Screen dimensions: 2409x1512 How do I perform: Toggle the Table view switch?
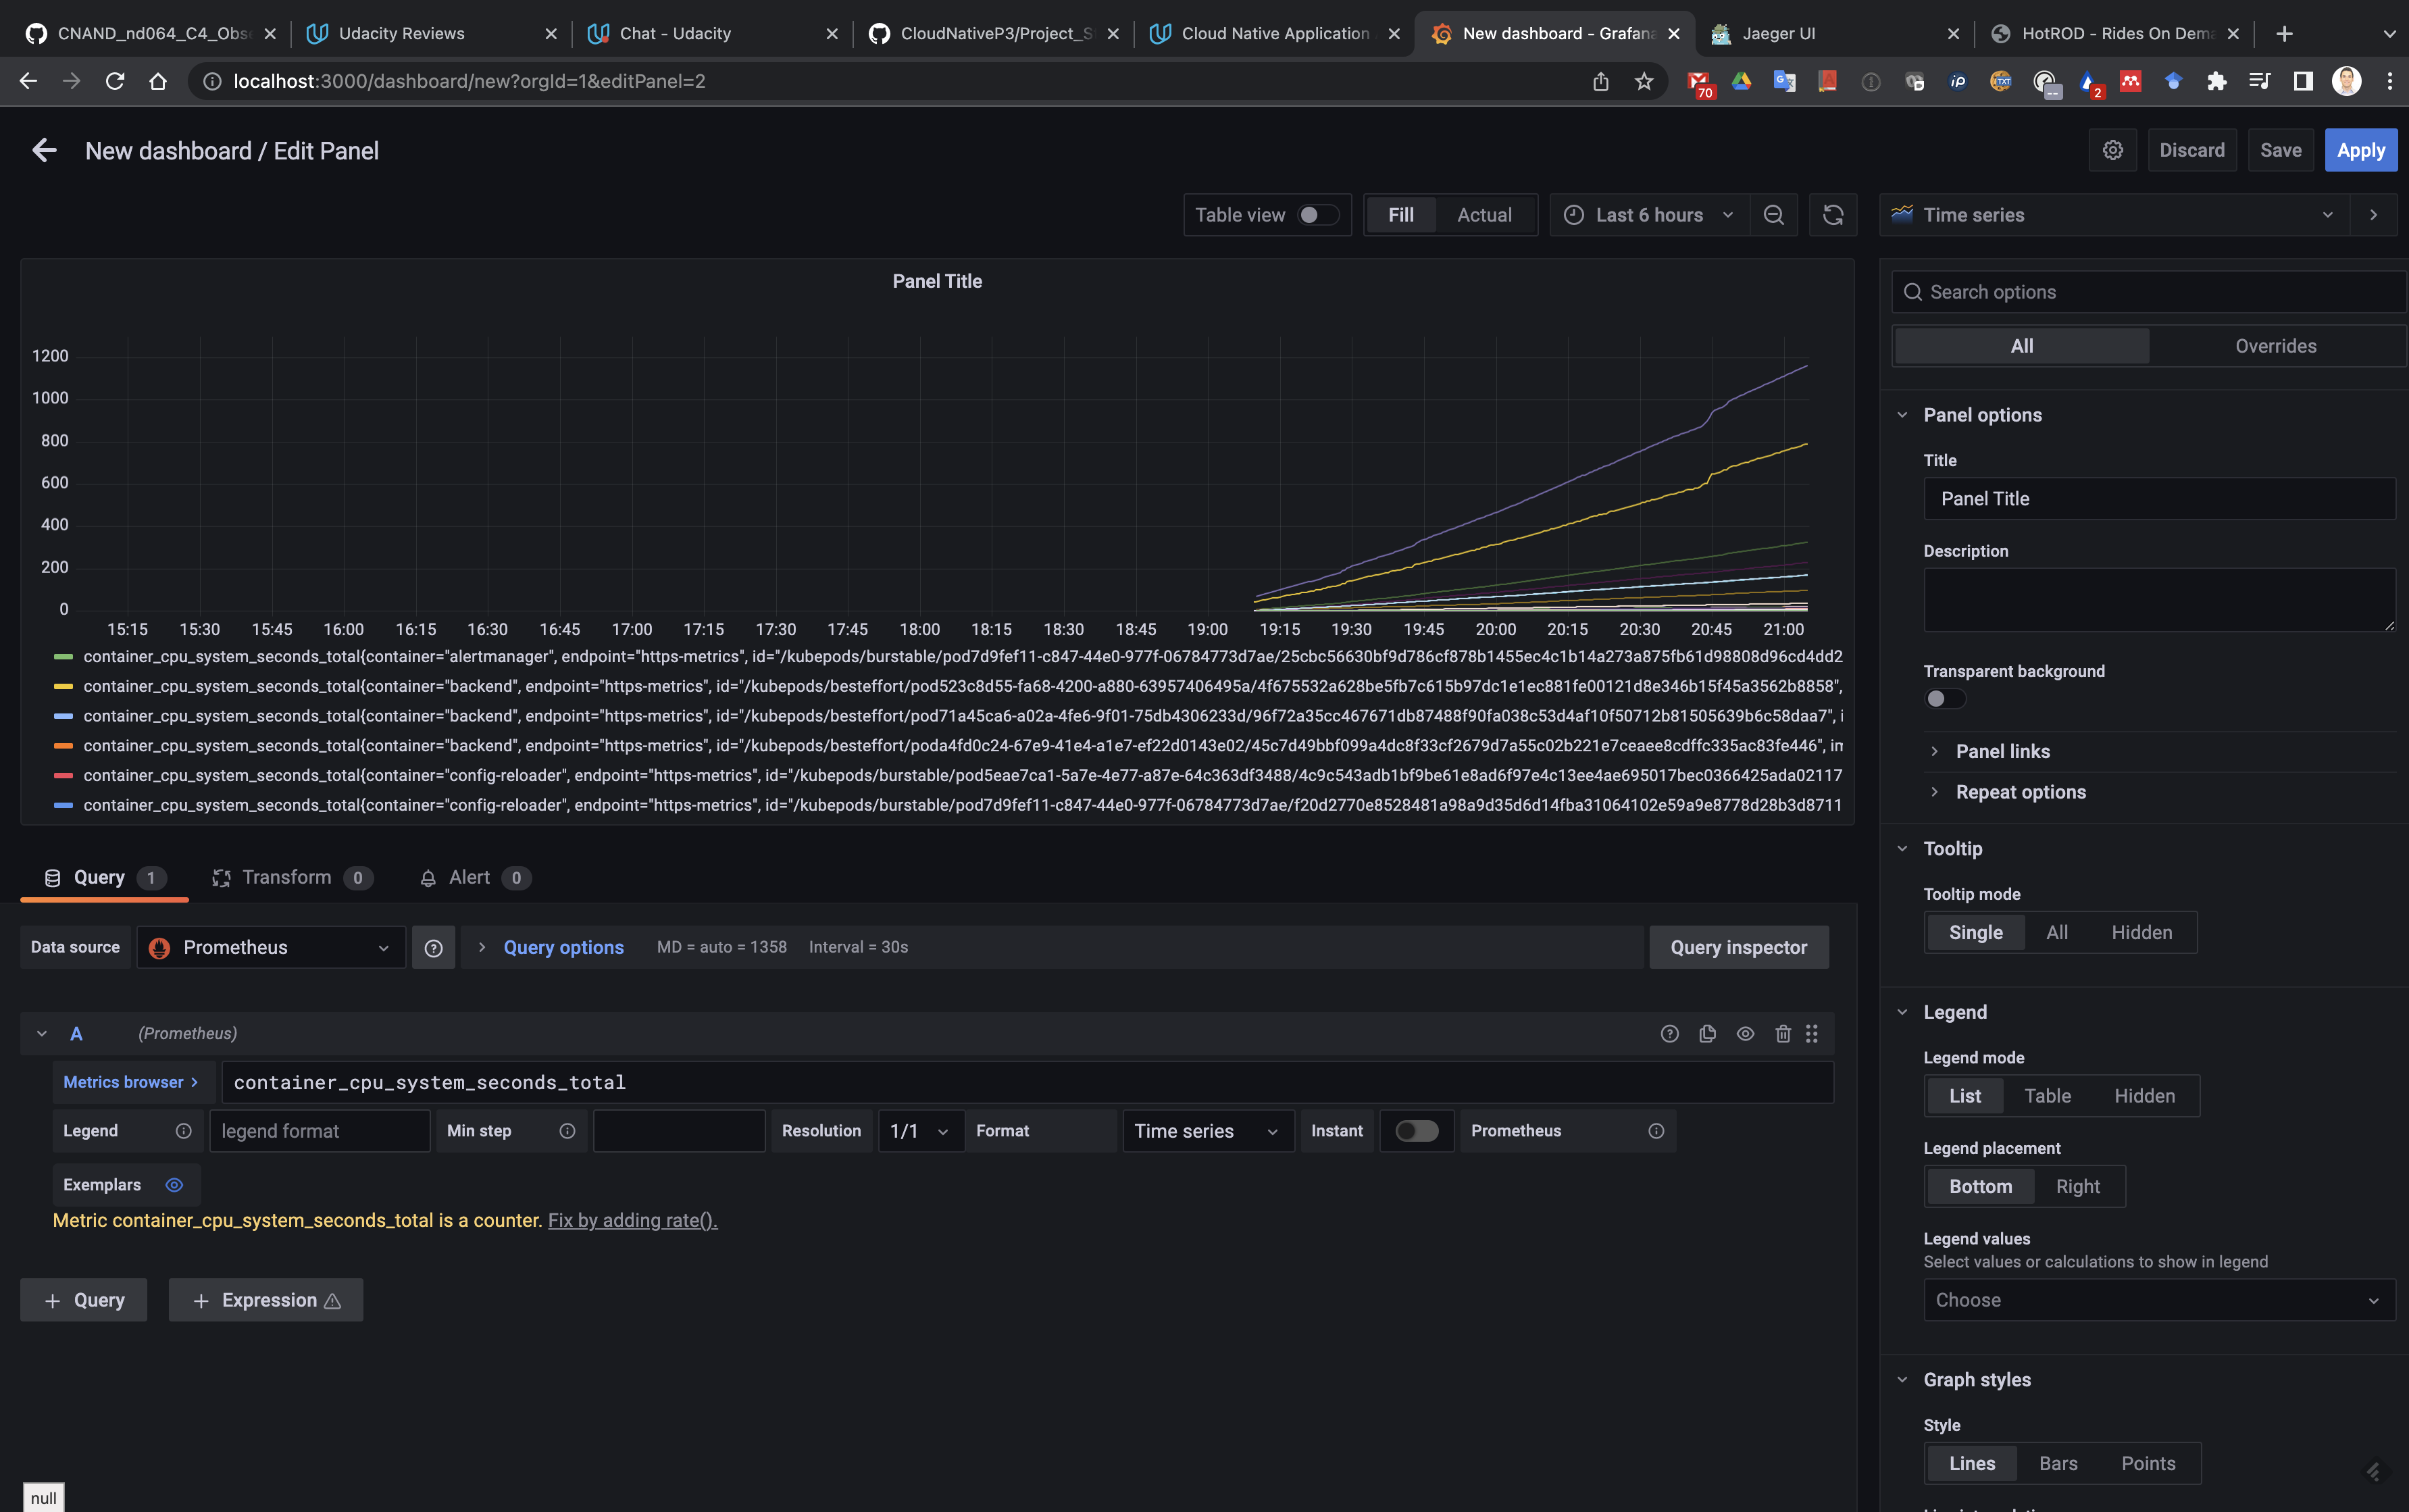pyautogui.click(x=1317, y=215)
